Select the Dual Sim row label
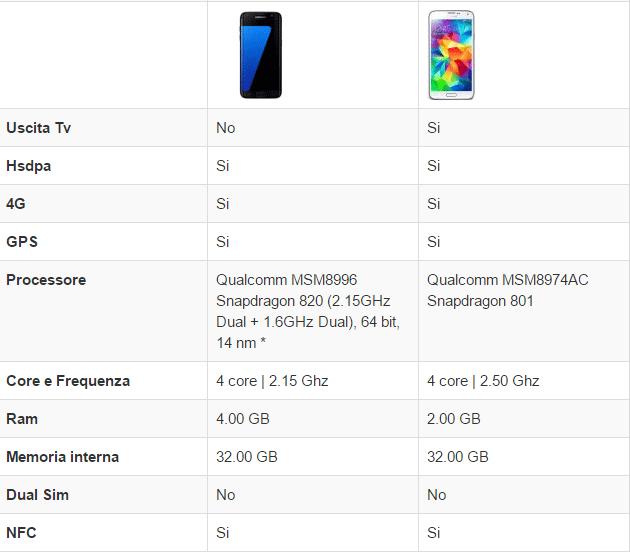630x553 pixels. point(37,495)
